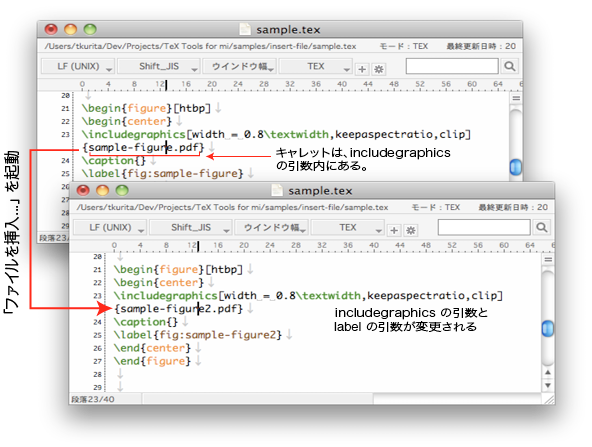Open Shift_JIS encoding dropdown in front window
This screenshot has height=447, width=592.
click(191, 227)
